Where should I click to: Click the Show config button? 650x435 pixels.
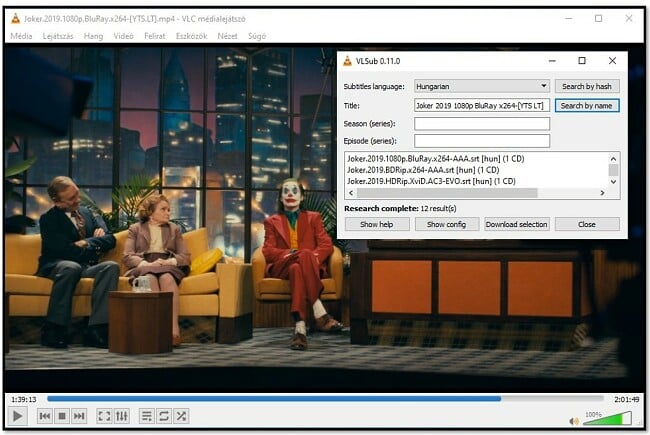click(446, 224)
